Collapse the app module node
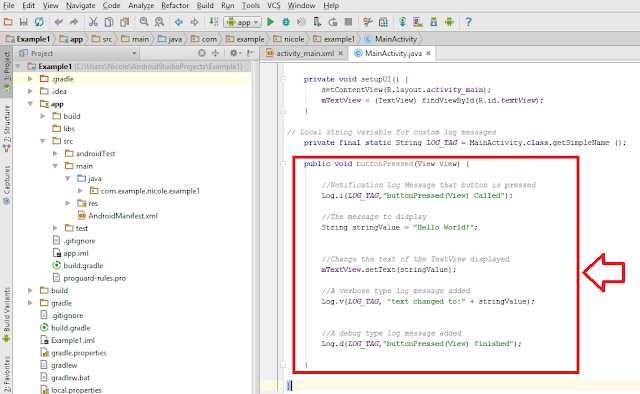 click(30, 104)
